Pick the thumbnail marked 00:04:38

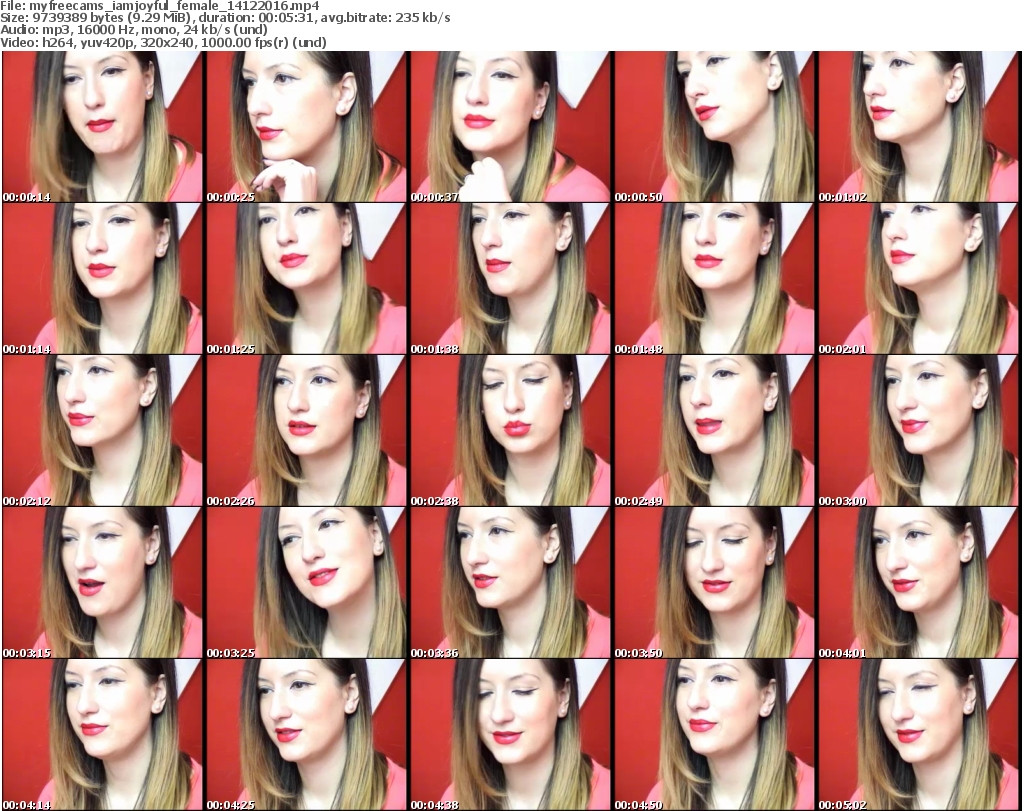[510, 734]
